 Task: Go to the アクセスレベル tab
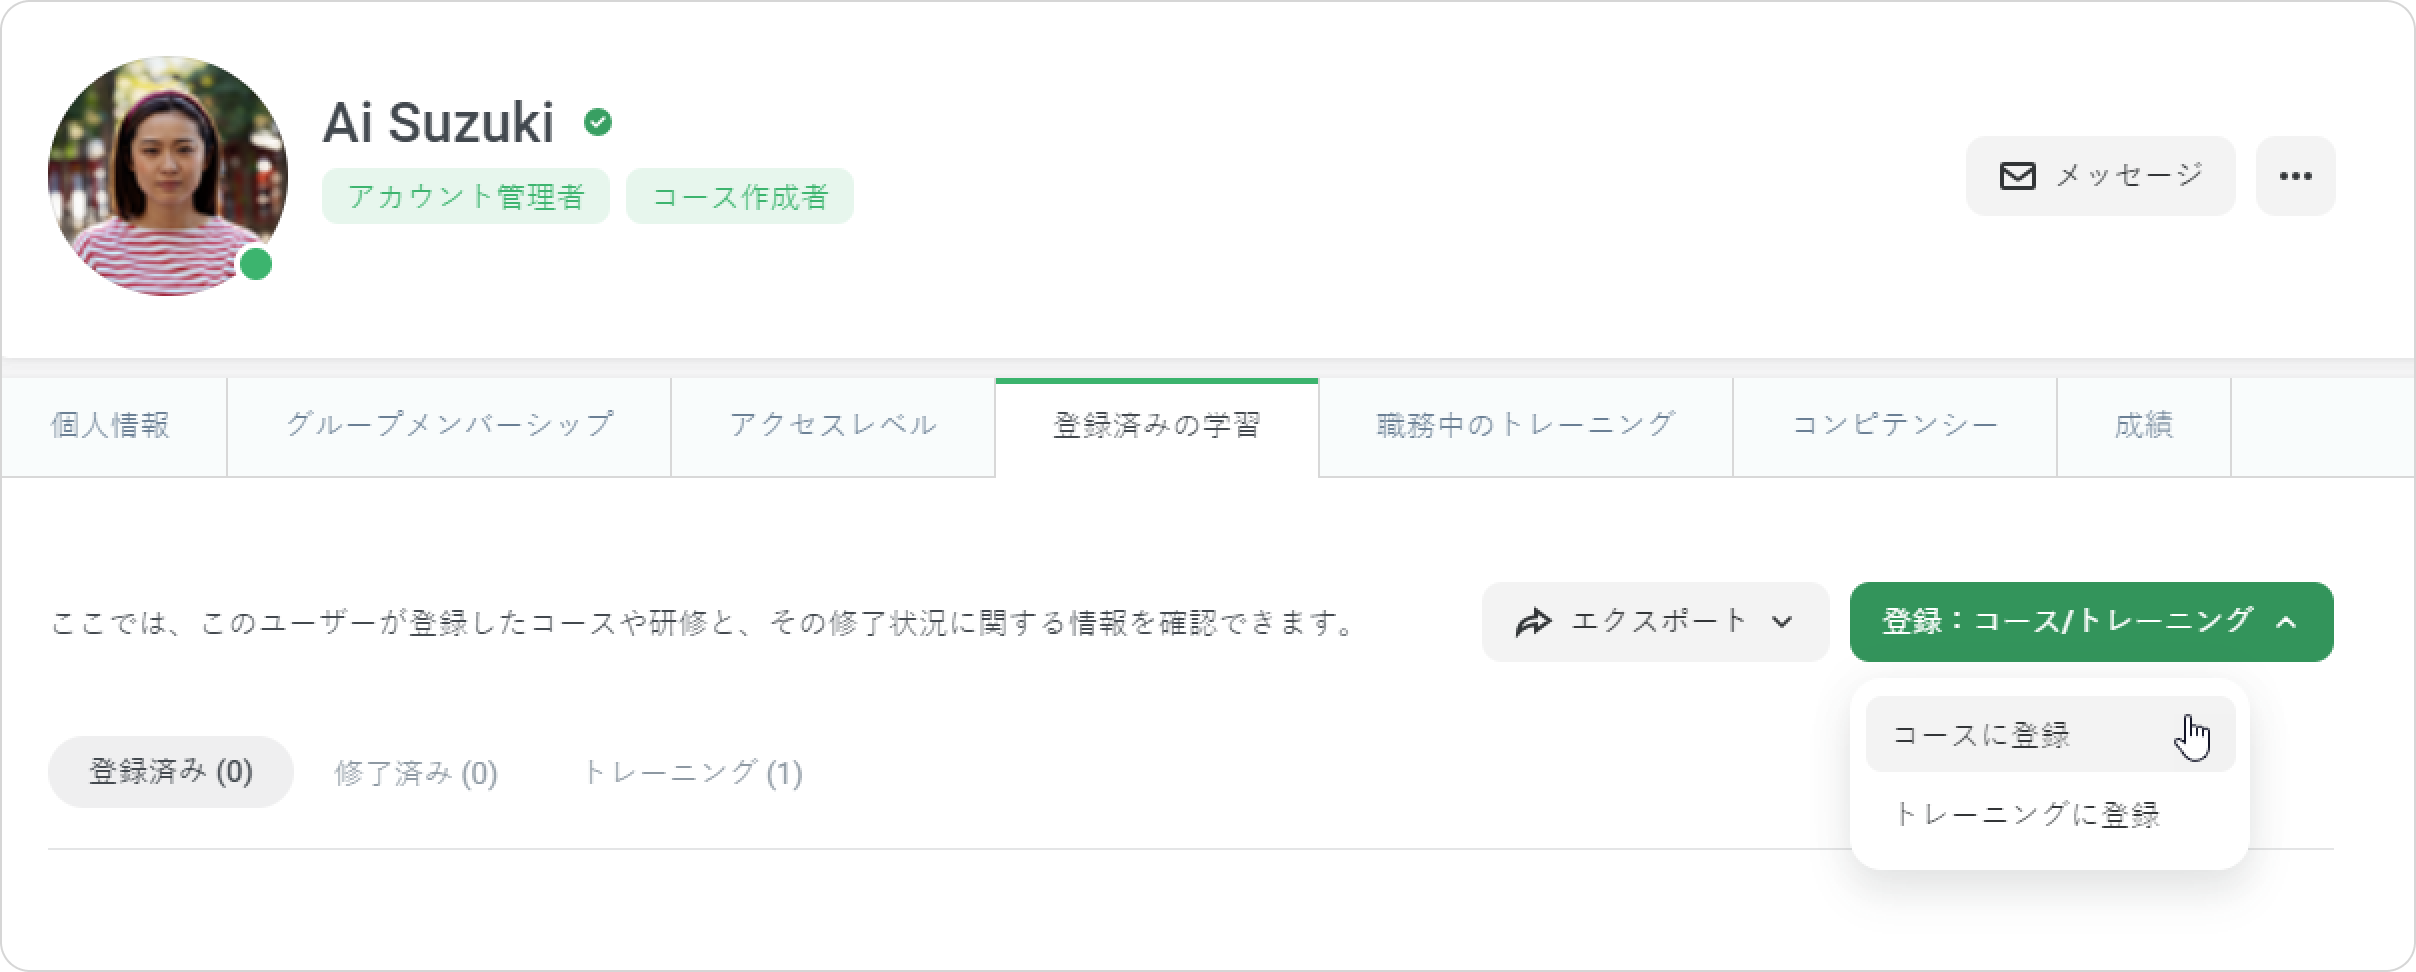point(833,426)
